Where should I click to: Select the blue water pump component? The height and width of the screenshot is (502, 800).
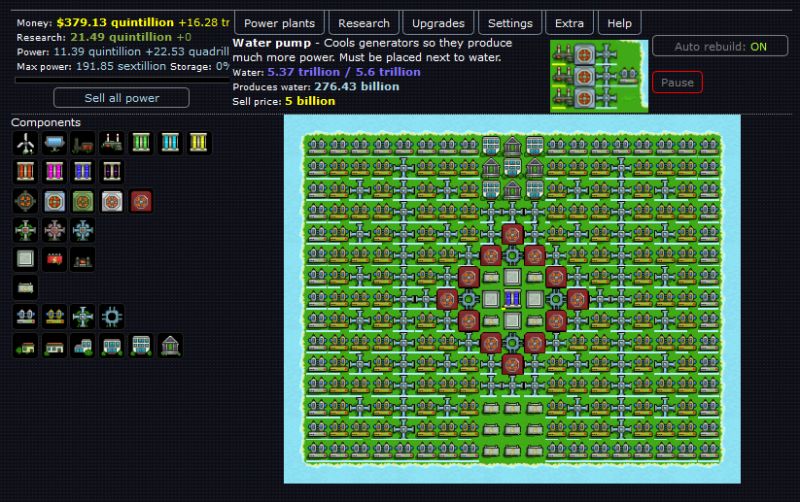[25, 317]
